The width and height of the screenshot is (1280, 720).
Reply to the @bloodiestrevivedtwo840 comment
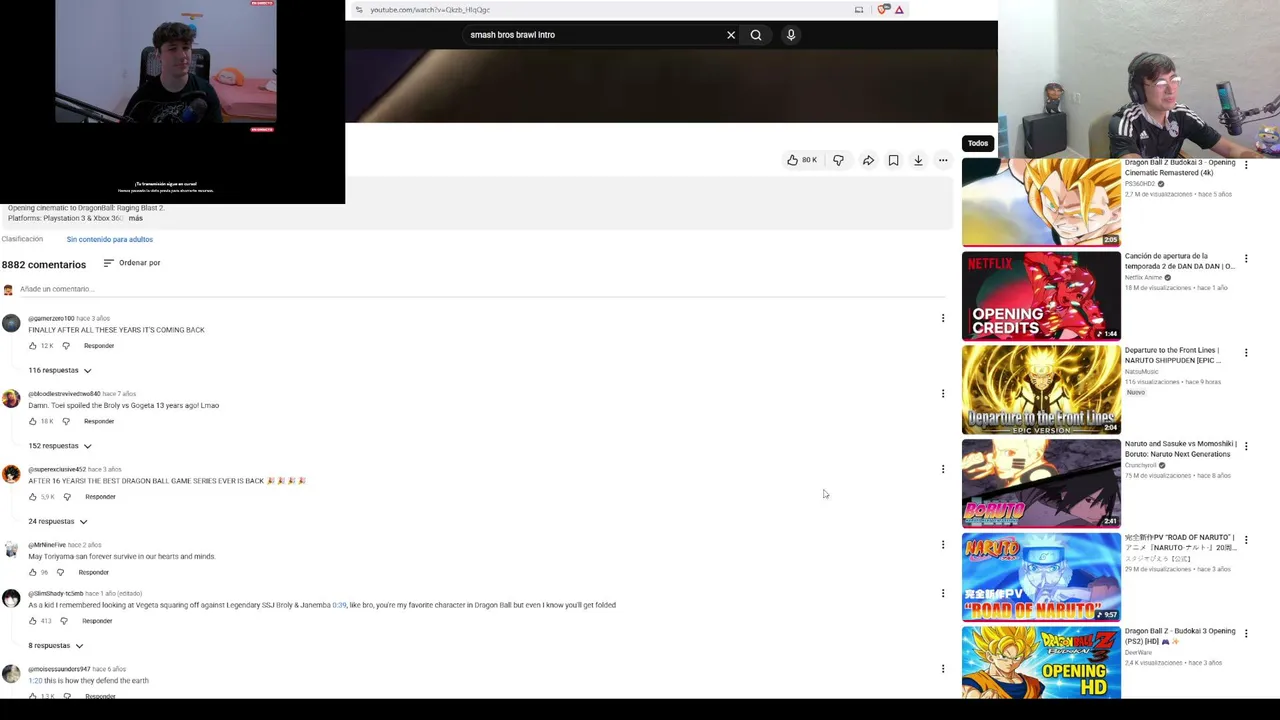pos(99,421)
